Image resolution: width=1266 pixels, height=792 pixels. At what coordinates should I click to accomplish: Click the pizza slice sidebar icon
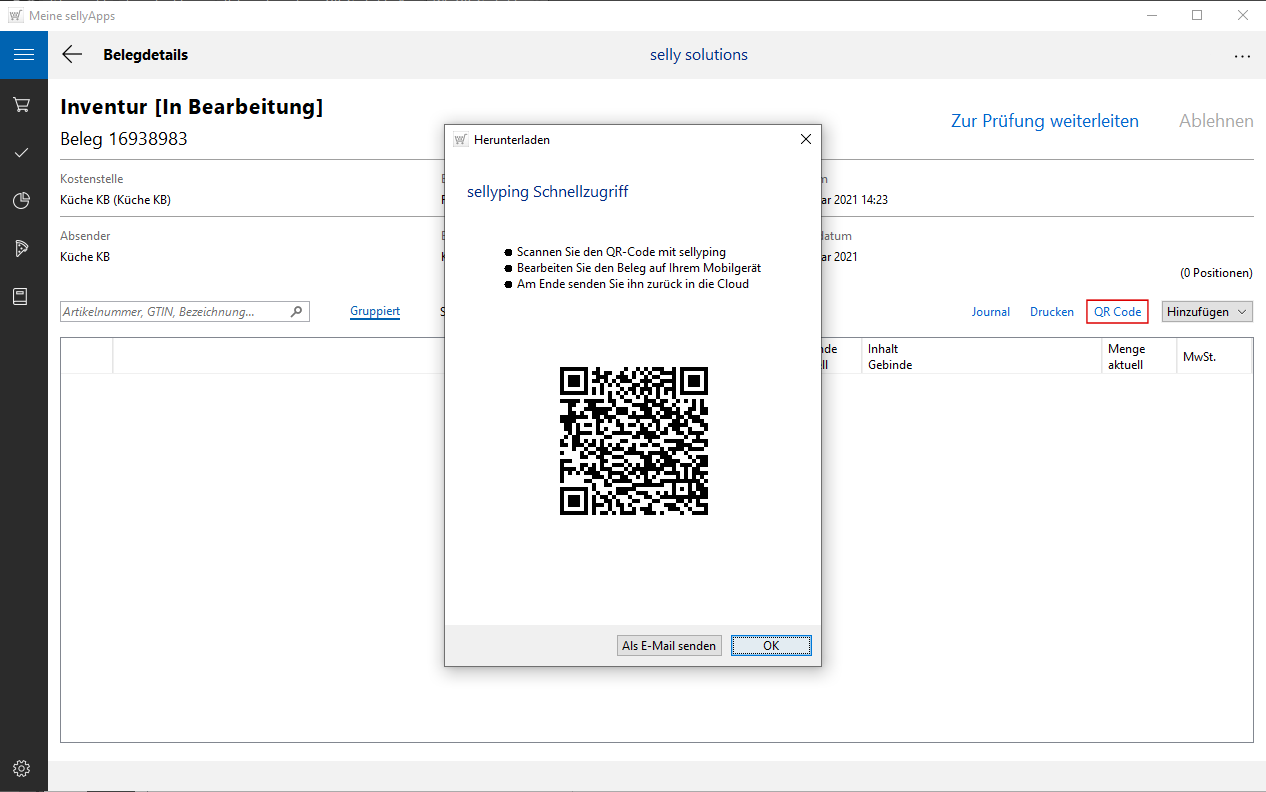[22, 249]
